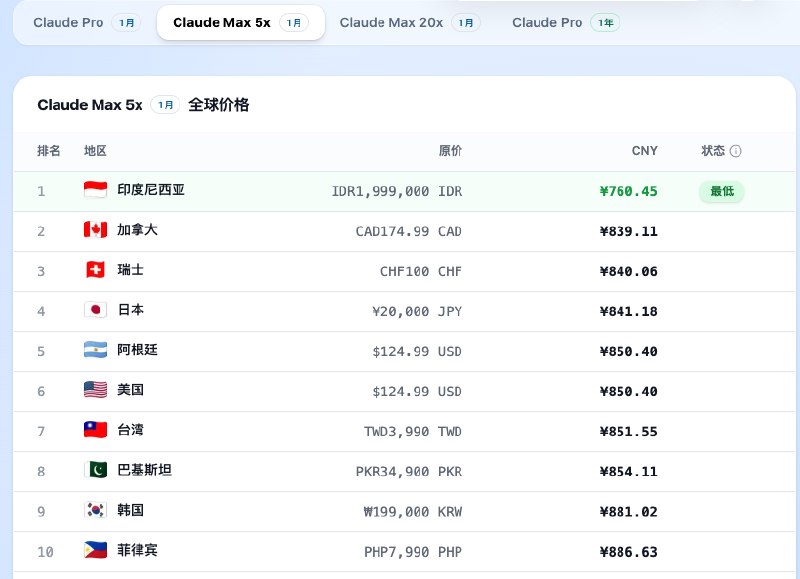Image resolution: width=800 pixels, height=579 pixels.
Task: Click the price ₩199,000 KRW
Action: point(413,512)
